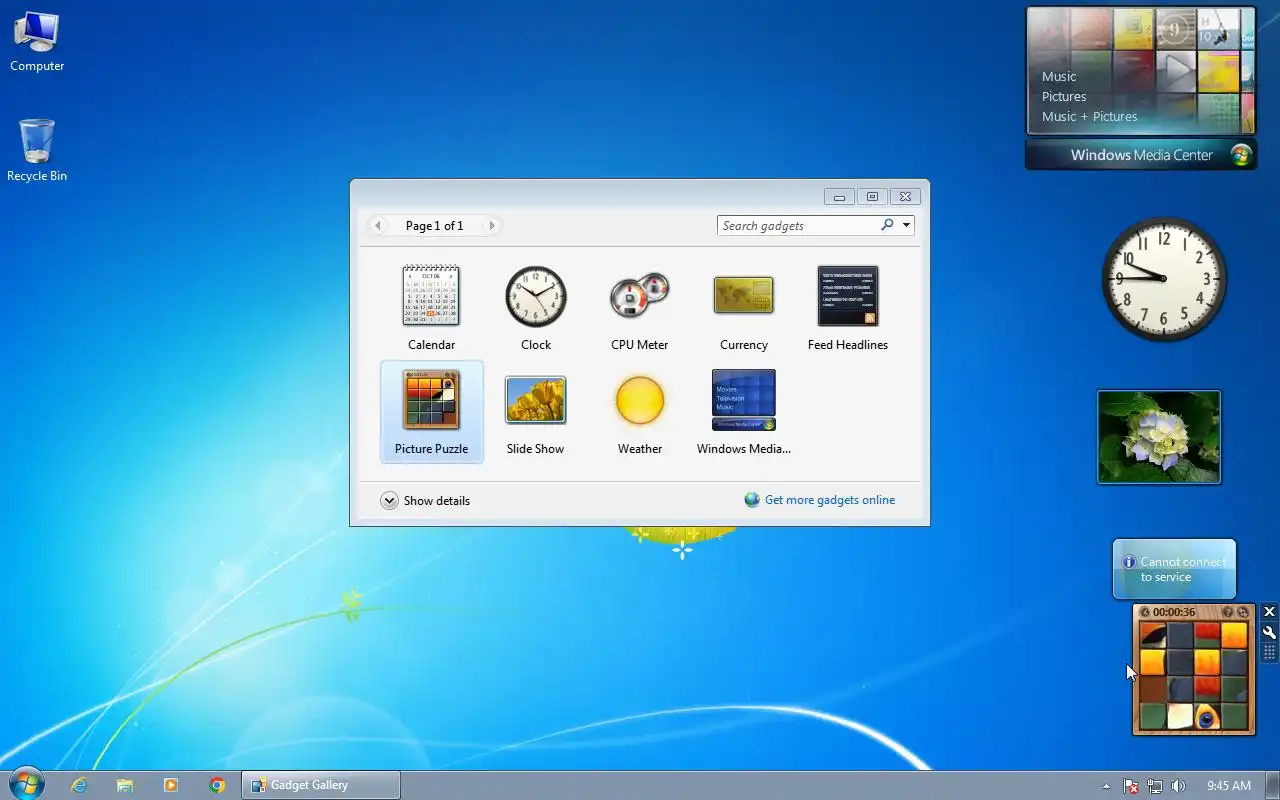Click the toucan eye puzzle tile

click(x=1208, y=716)
